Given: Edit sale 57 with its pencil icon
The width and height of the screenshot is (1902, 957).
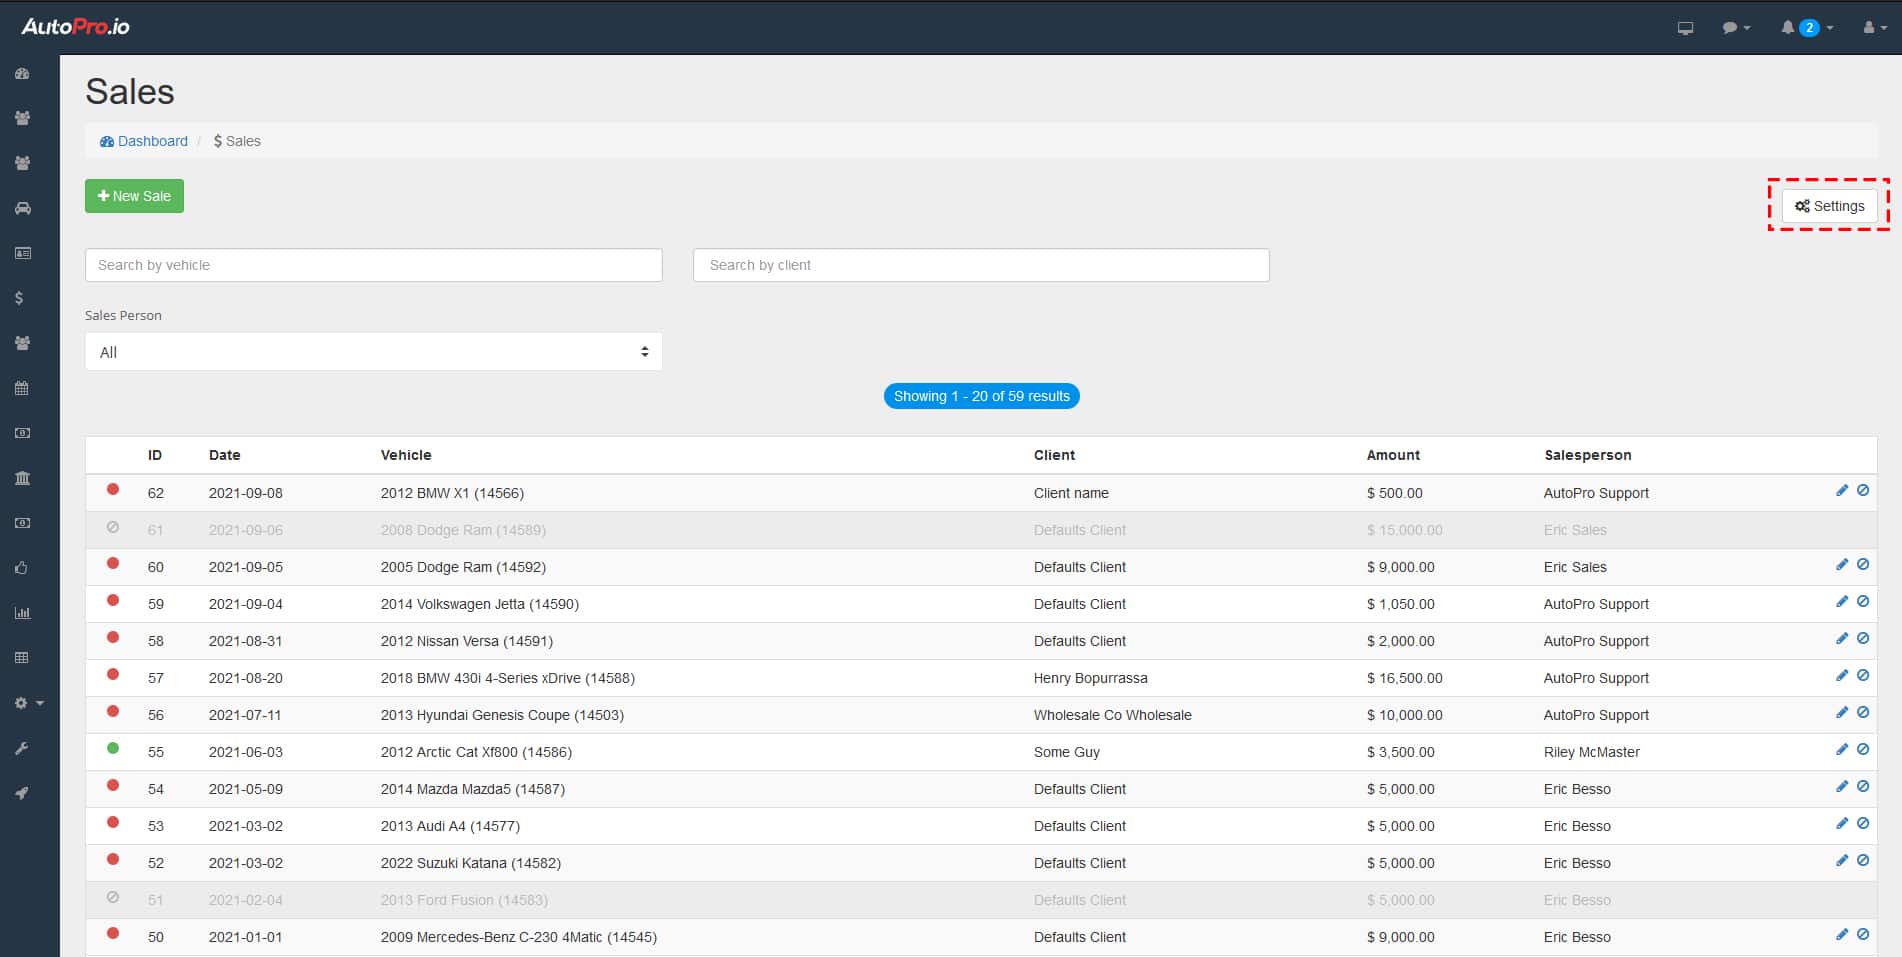Looking at the screenshot, I should (1842, 676).
